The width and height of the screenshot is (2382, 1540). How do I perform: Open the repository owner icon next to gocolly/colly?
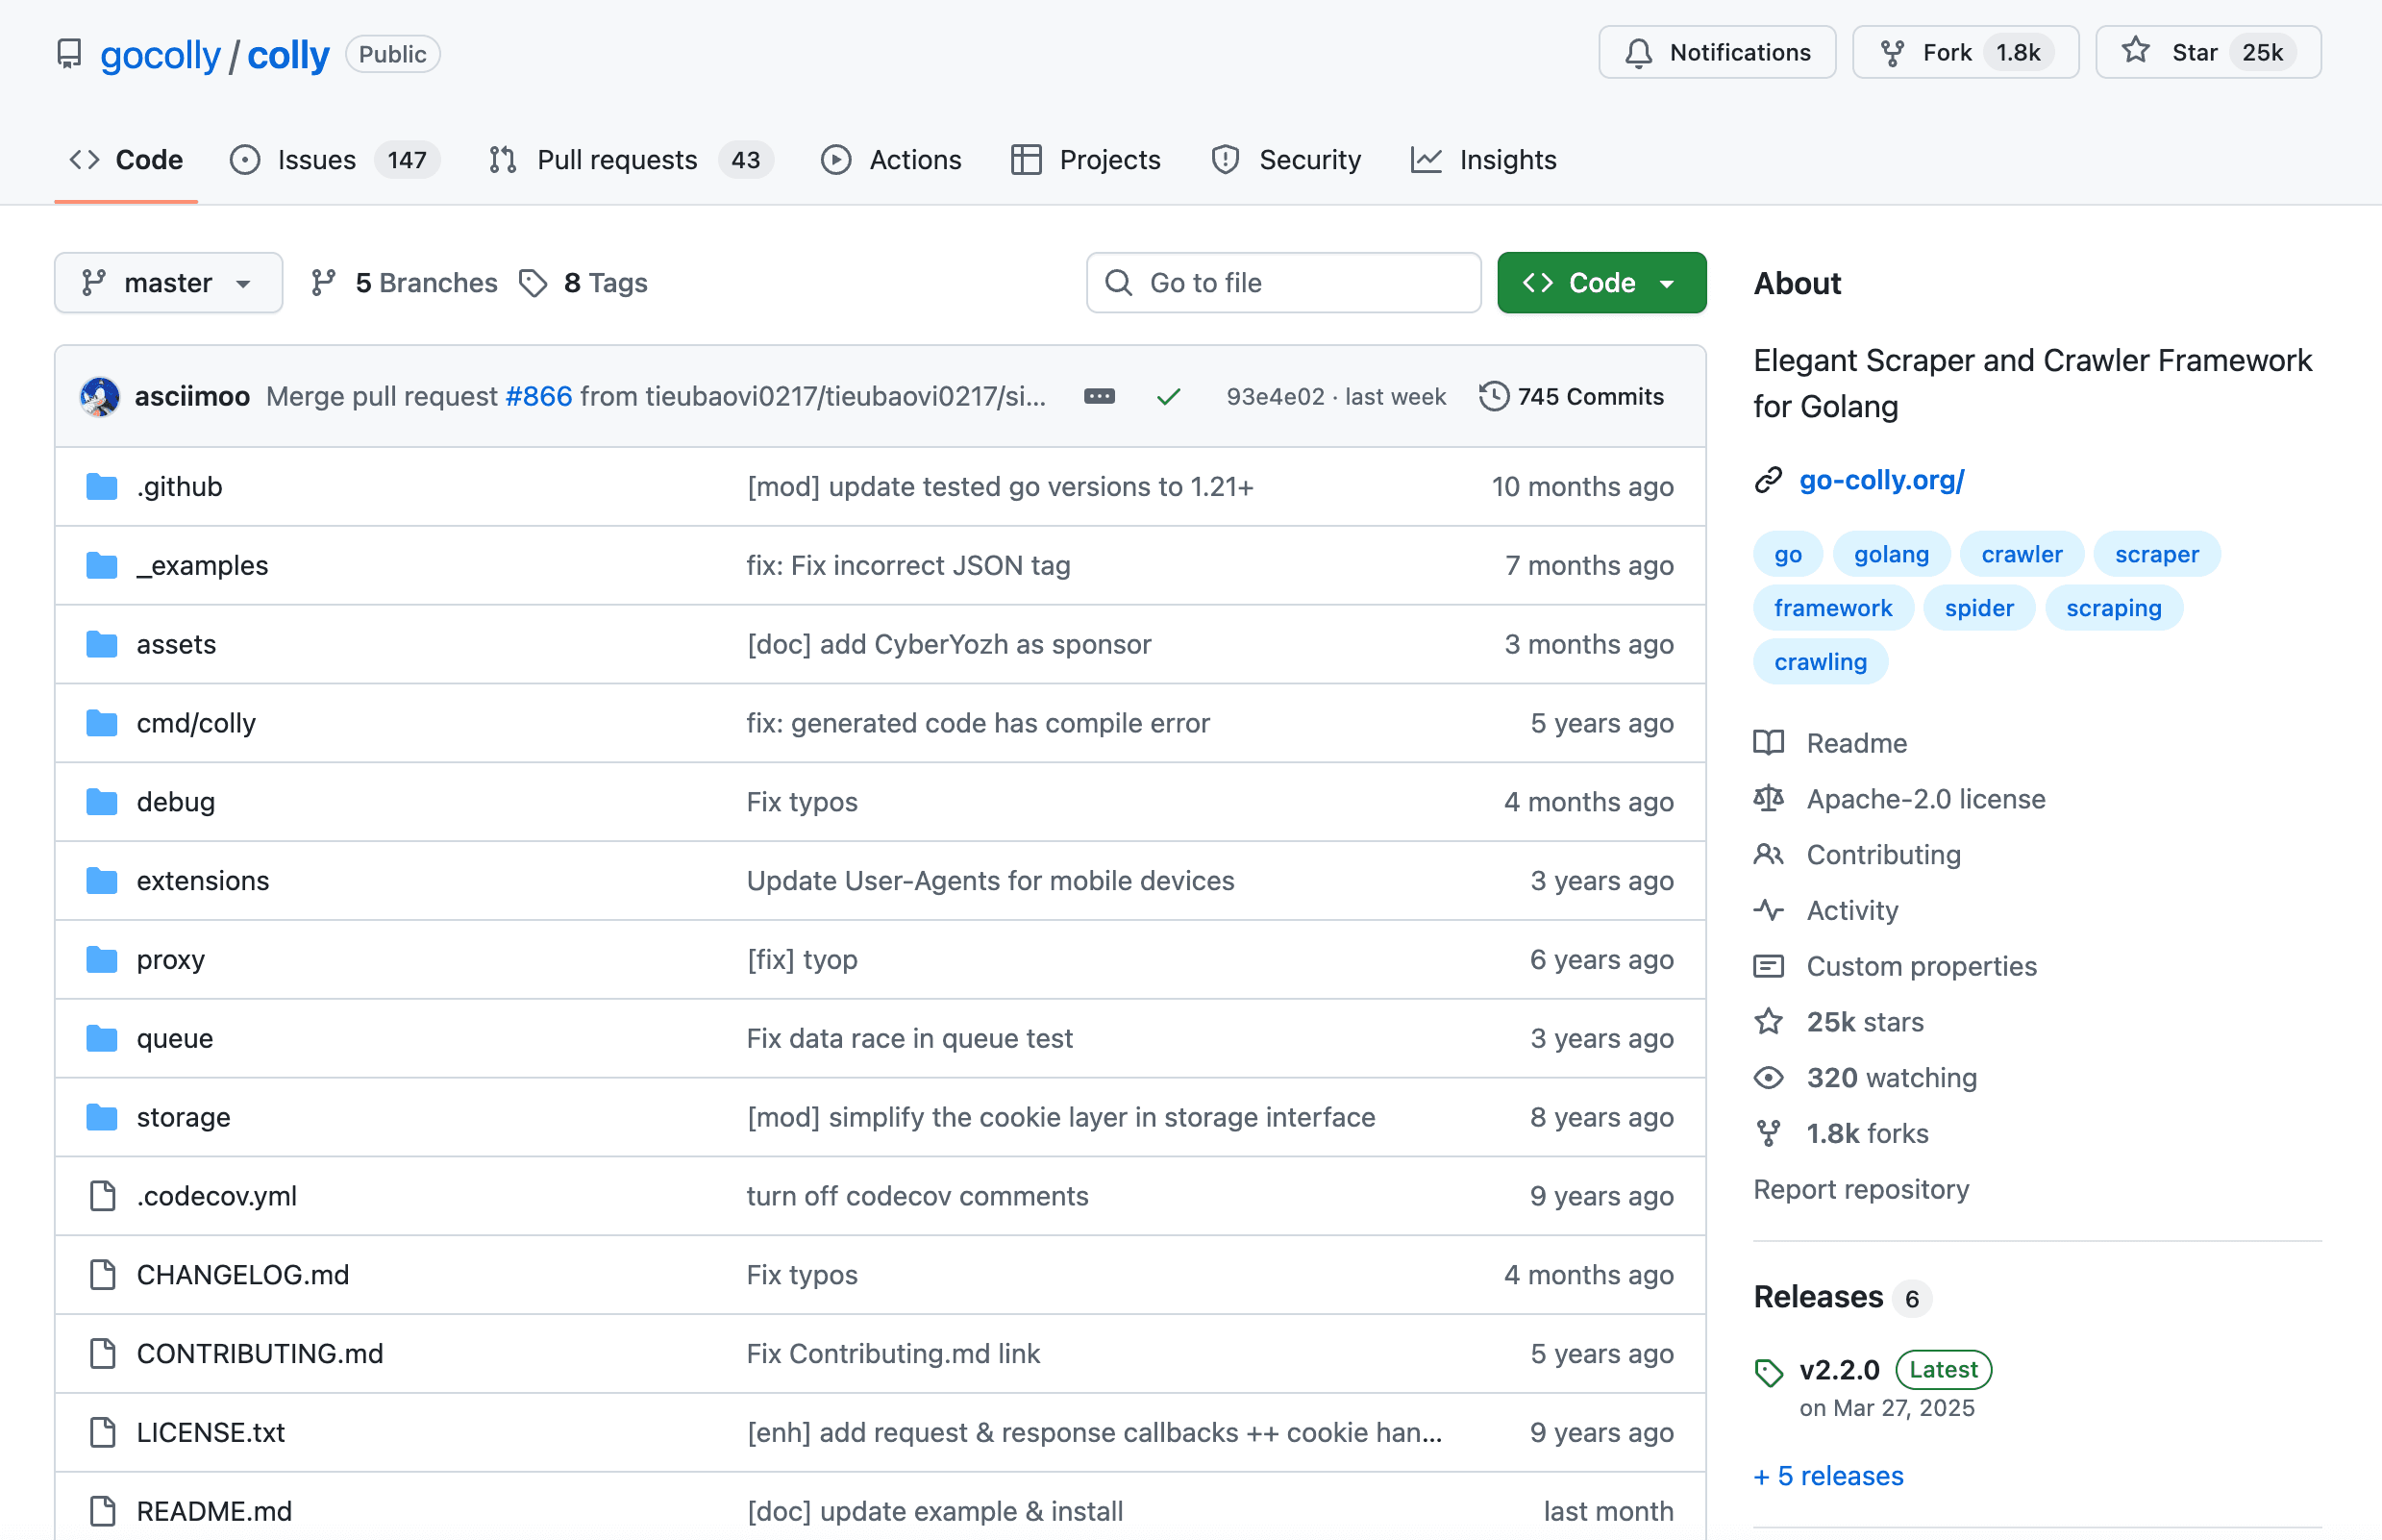pos(67,54)
